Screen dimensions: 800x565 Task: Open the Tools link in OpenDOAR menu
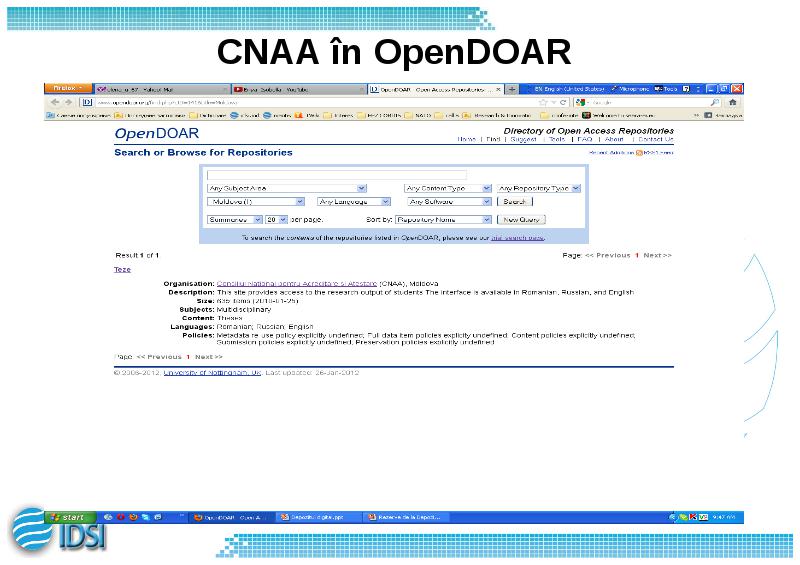(x=557, y=139)
